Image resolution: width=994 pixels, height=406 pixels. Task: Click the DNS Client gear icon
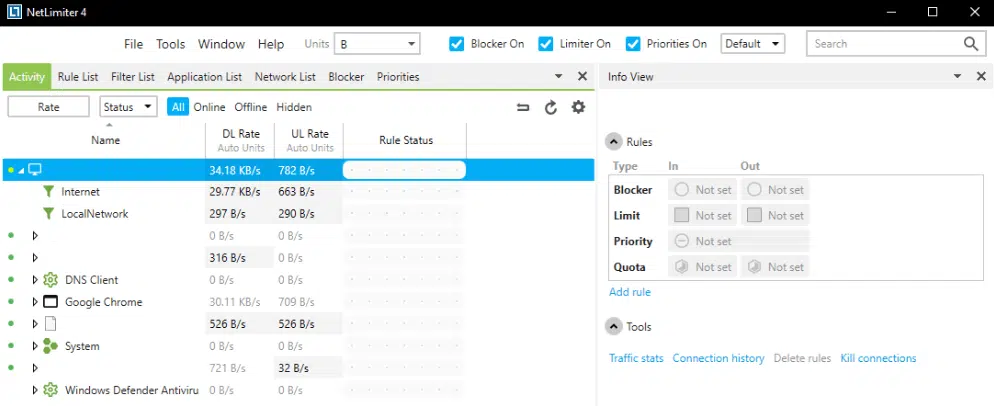[50, 280]
